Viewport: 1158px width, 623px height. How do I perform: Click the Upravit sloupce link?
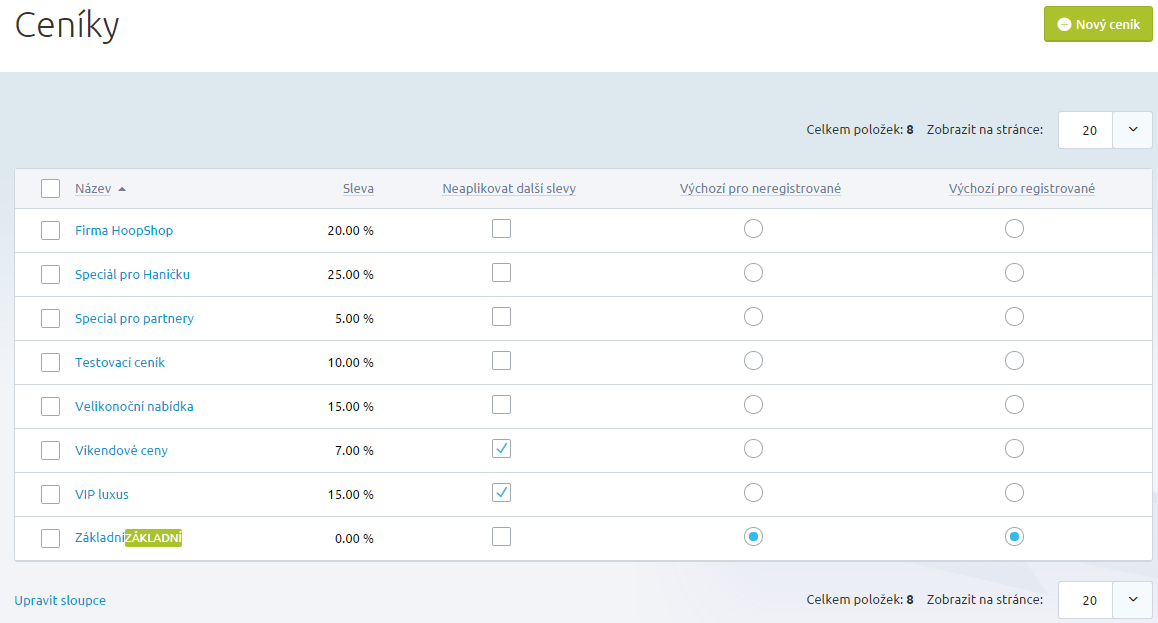click(x=60, y=600)
